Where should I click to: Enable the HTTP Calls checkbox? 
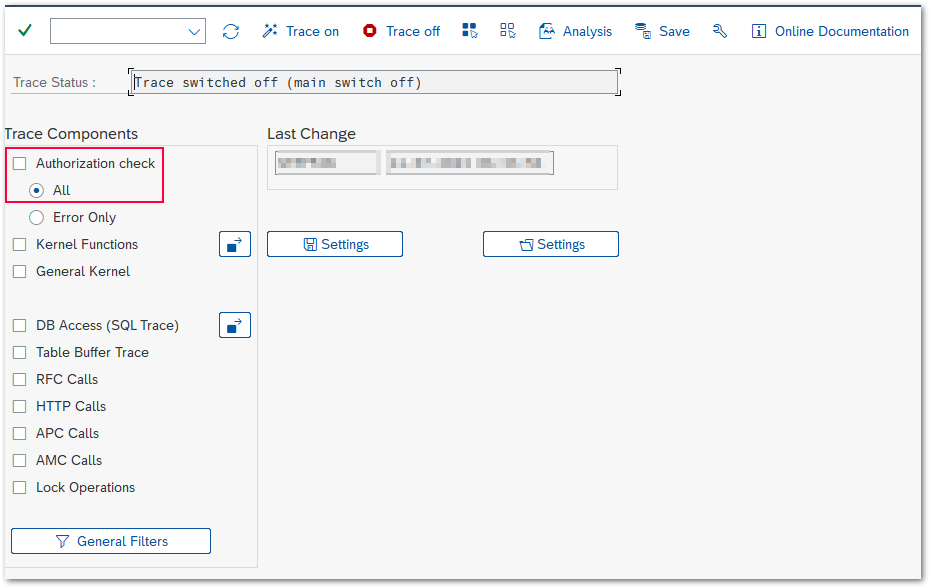20,406
